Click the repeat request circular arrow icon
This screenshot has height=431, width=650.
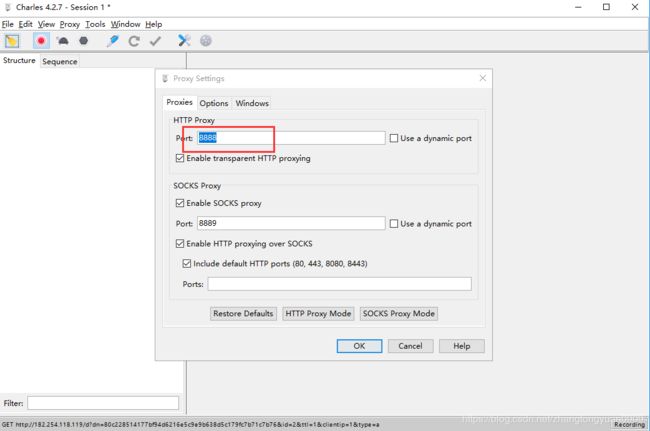tap(134, 41)
